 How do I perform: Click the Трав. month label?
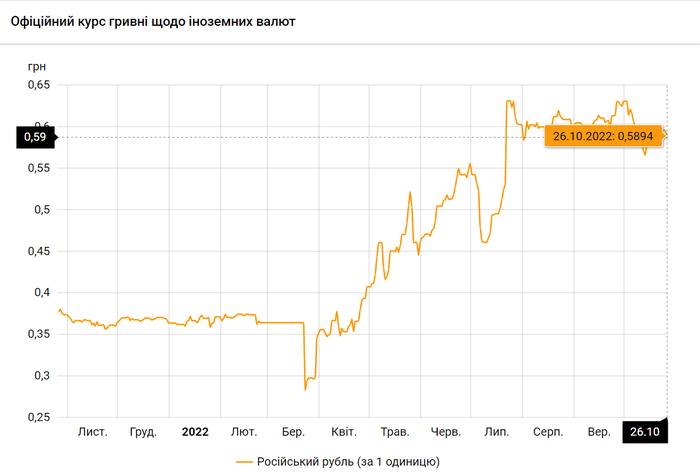(395, 432)
